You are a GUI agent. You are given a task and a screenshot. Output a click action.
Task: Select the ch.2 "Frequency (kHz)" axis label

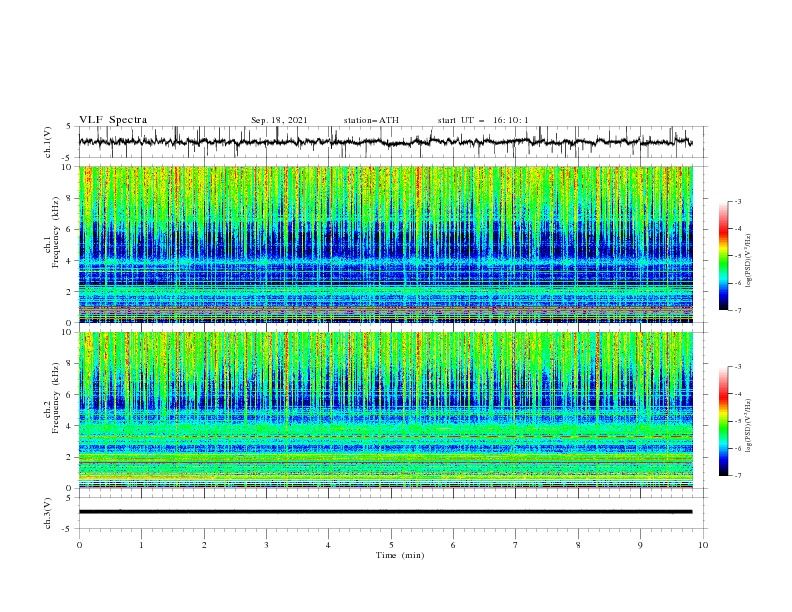coord(56,398)
